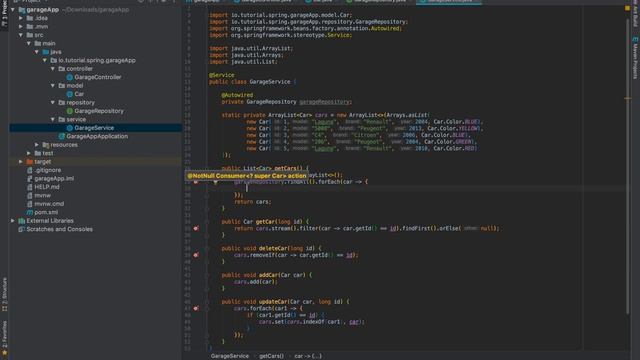Click the Car class icon in model
Viewport: 640px width, 360px height.
(x=70, y=94)
